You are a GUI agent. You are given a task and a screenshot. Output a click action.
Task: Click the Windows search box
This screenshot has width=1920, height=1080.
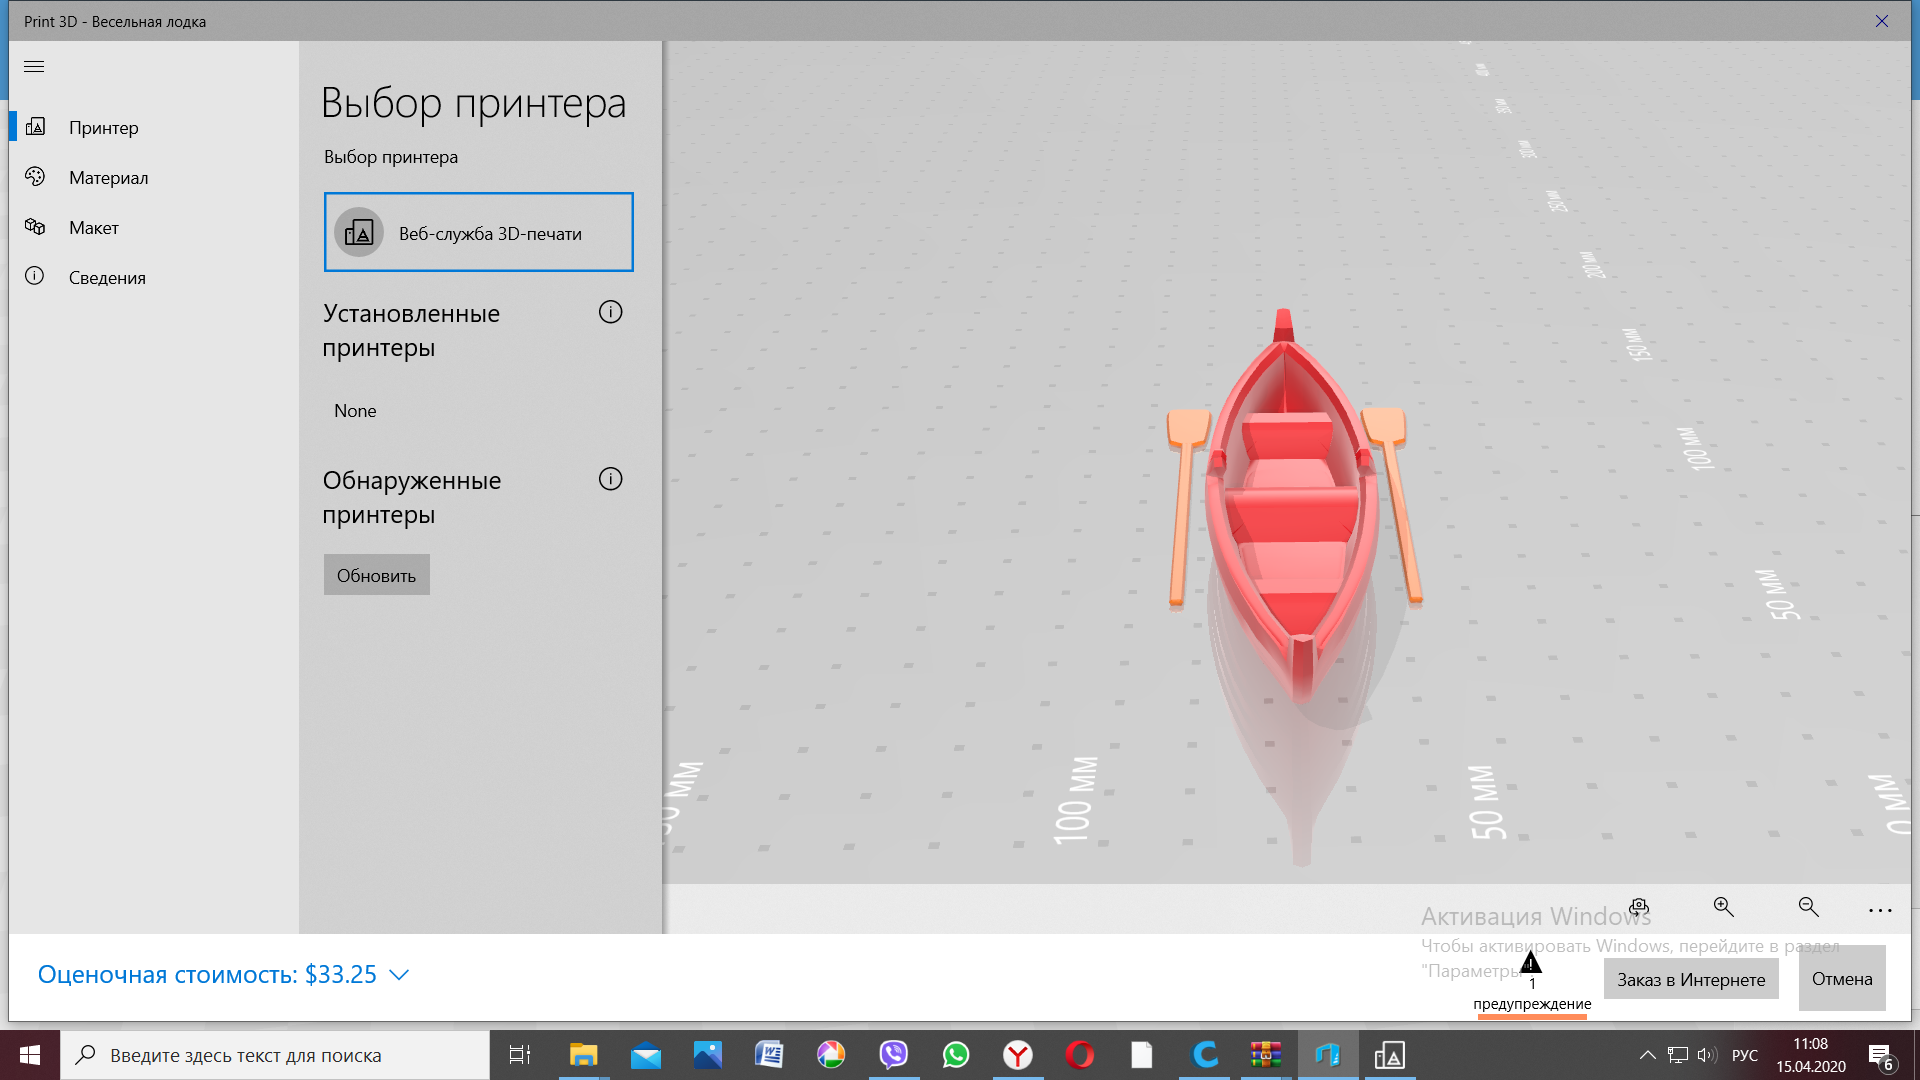pyautogui.click(x=275, y=1055)
